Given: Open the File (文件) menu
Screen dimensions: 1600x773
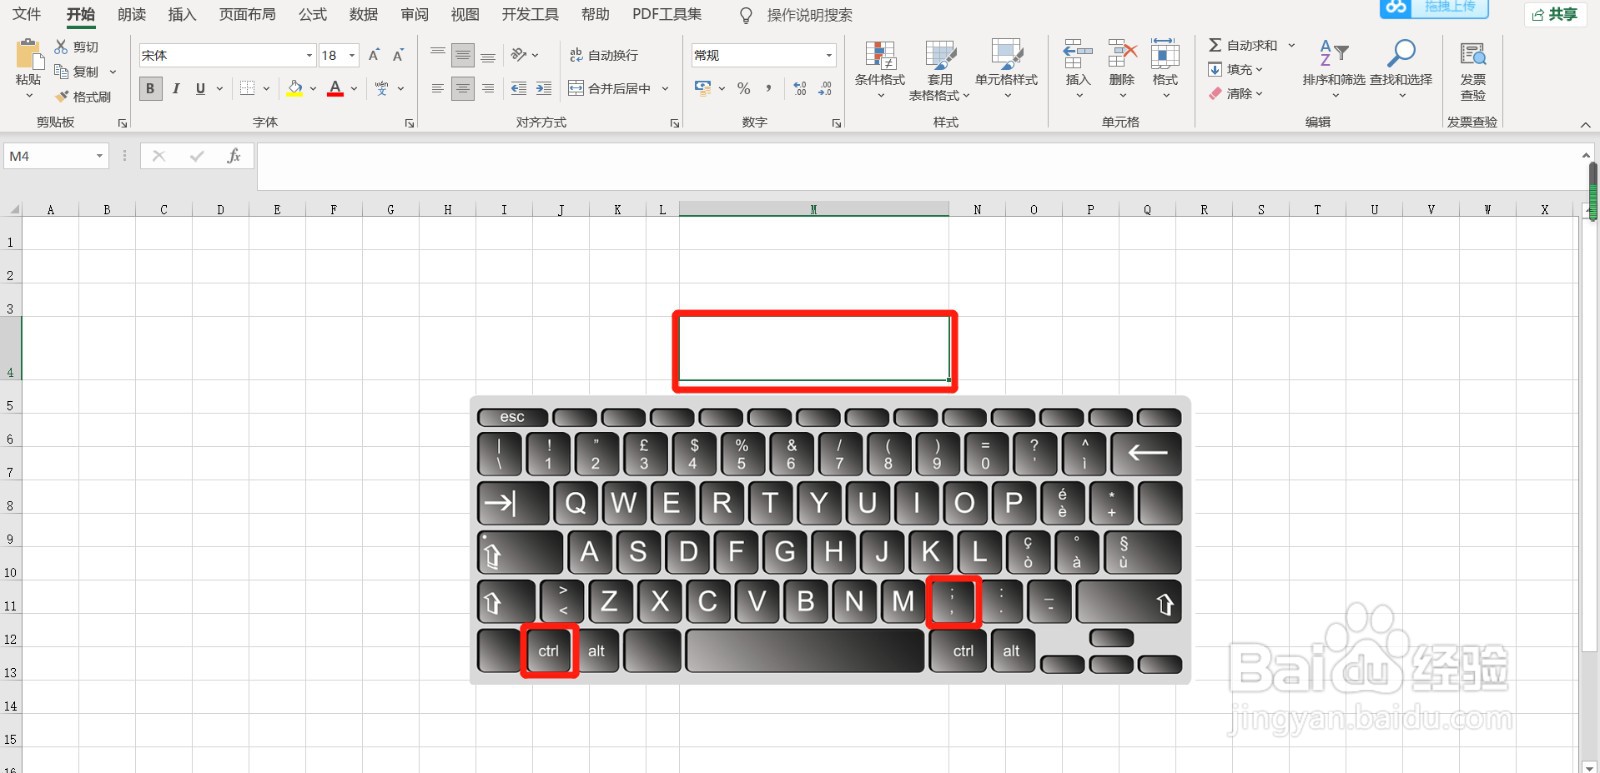Looking at the screenshot, I should tap(27, 14).
